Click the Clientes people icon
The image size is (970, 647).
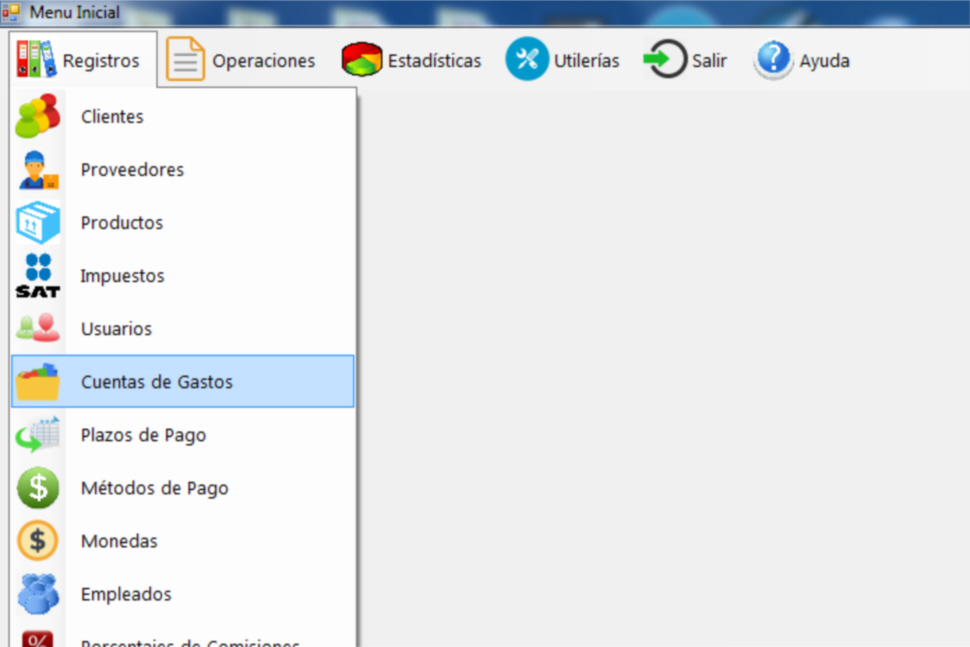pos(38,117)
